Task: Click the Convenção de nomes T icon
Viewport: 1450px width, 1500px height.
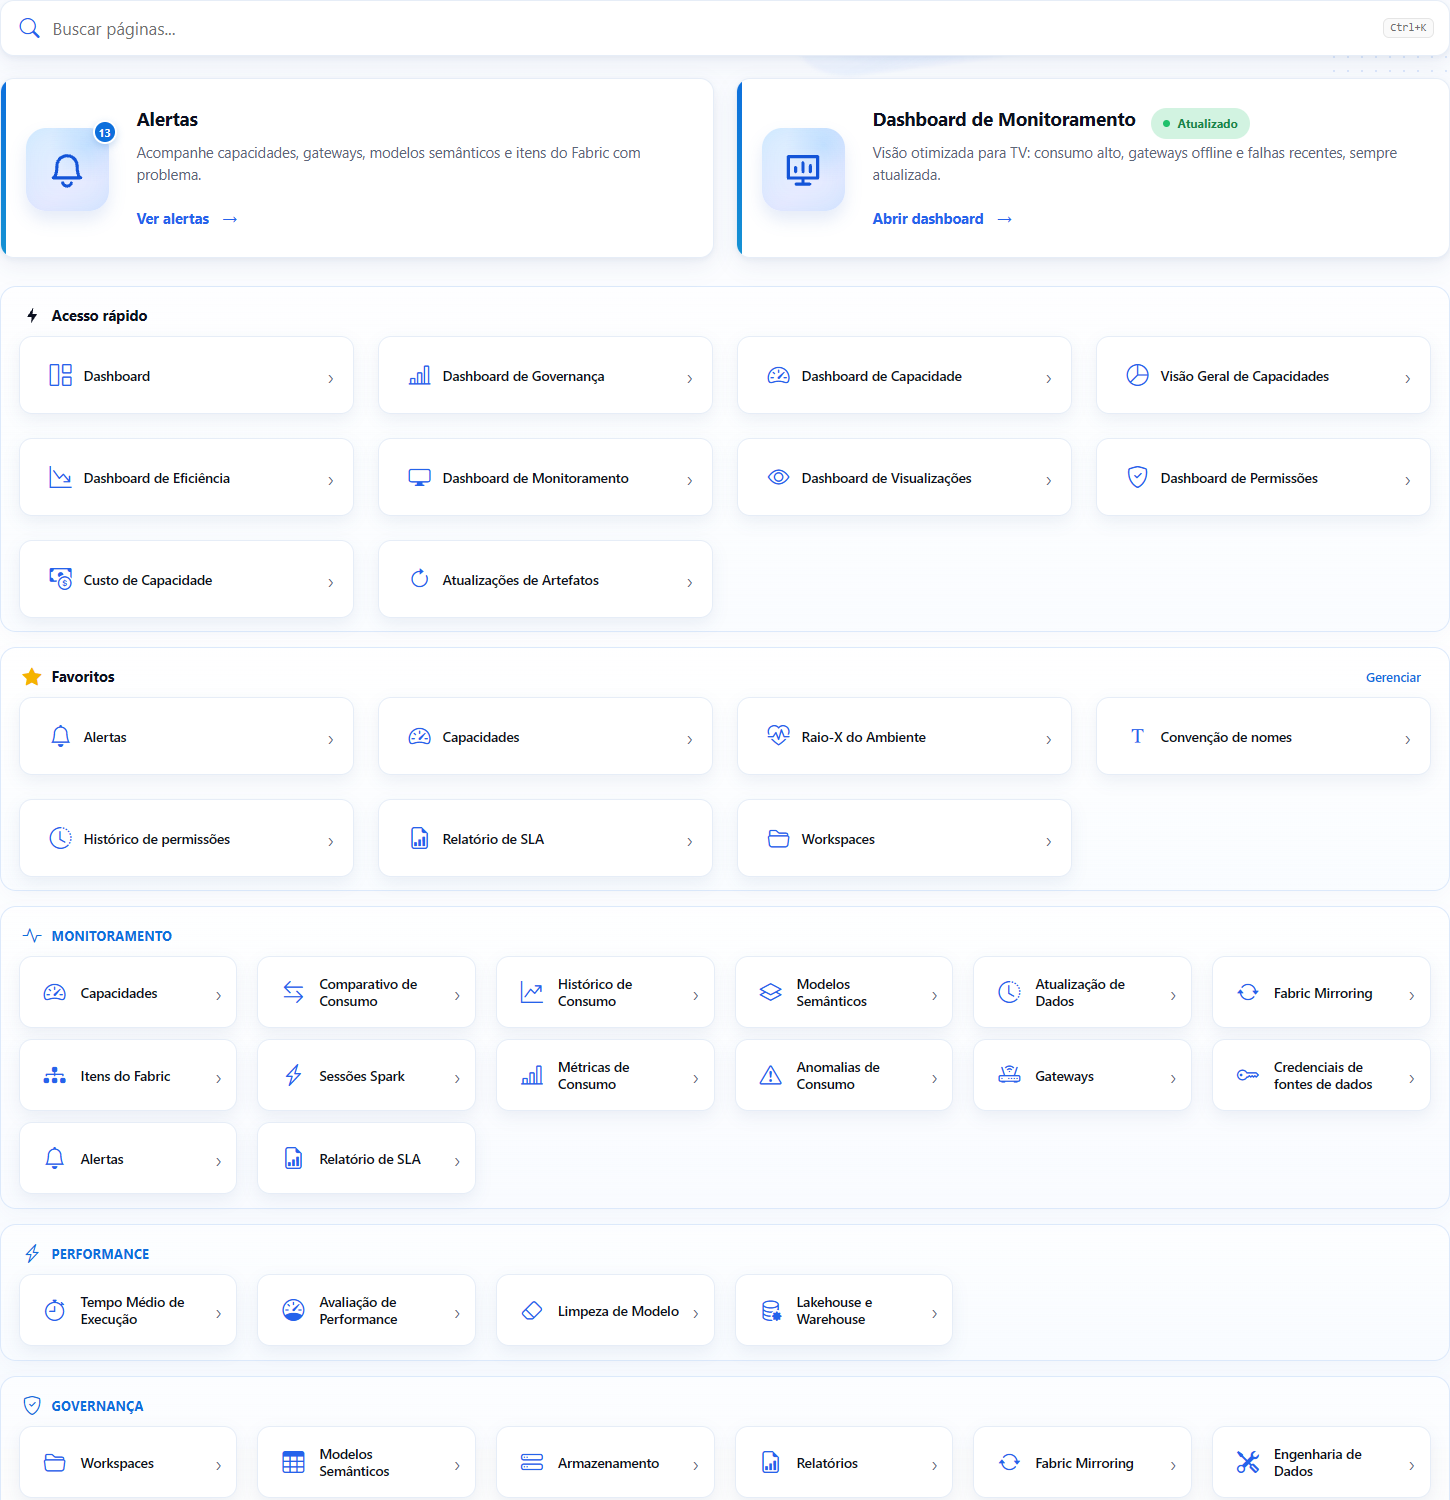Action: click(1138, 736)
